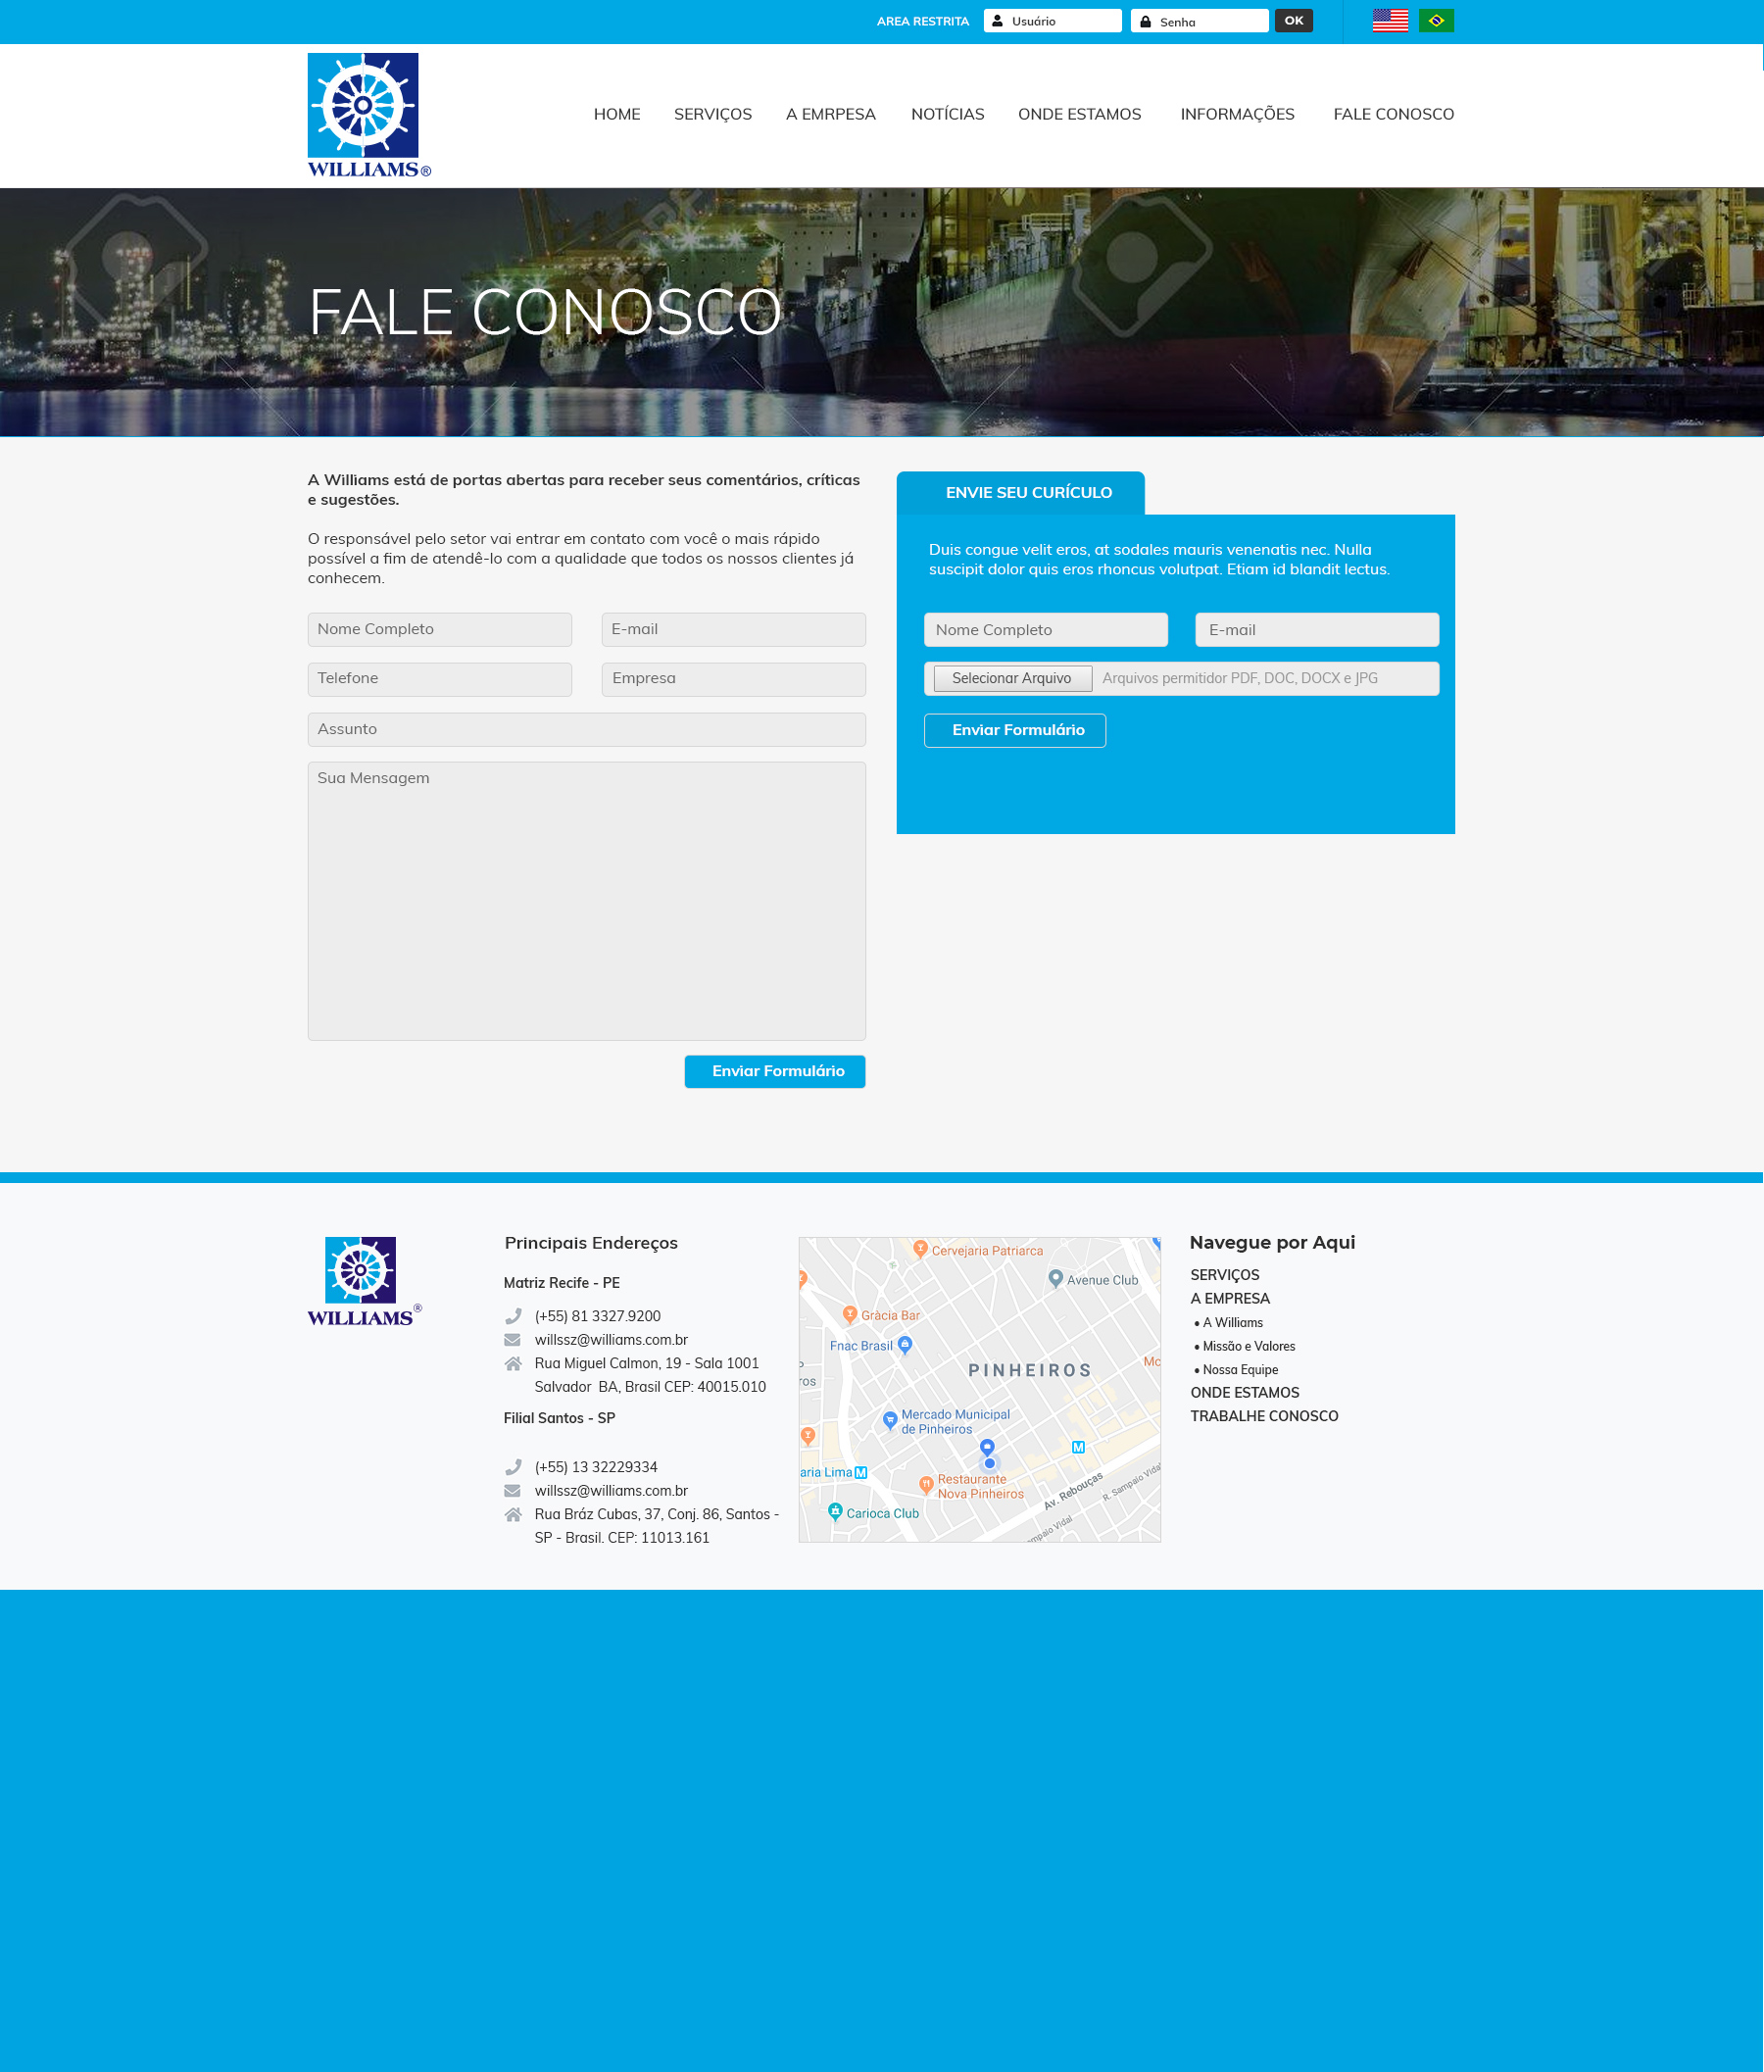Send the curriculum form via Enviar Formulário

point(1014,730)
